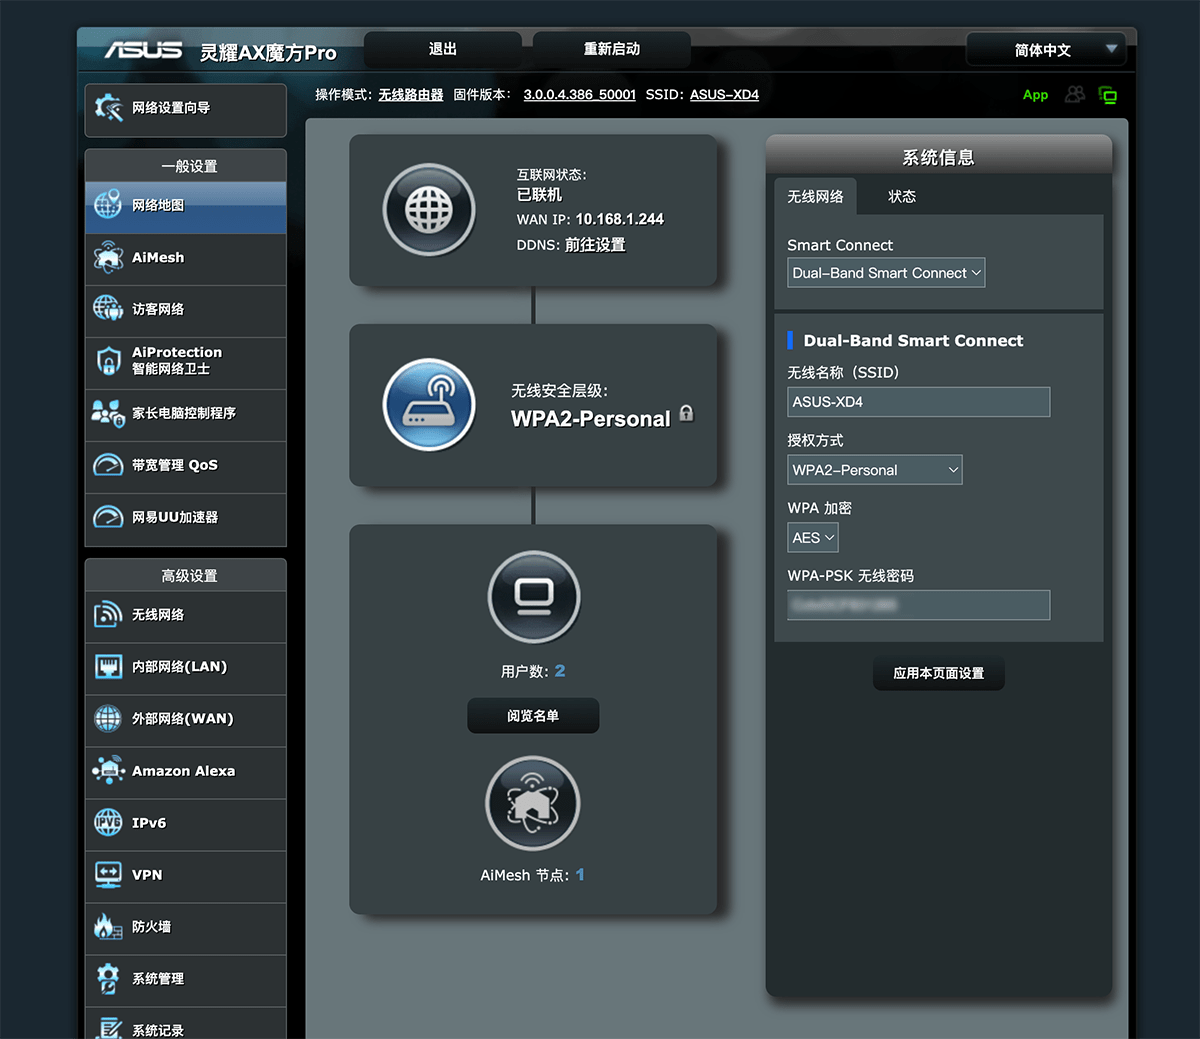Open 访客网络 guest network icon
This screenshot has width=1200, height=1039.
click(x=108, y=309)
